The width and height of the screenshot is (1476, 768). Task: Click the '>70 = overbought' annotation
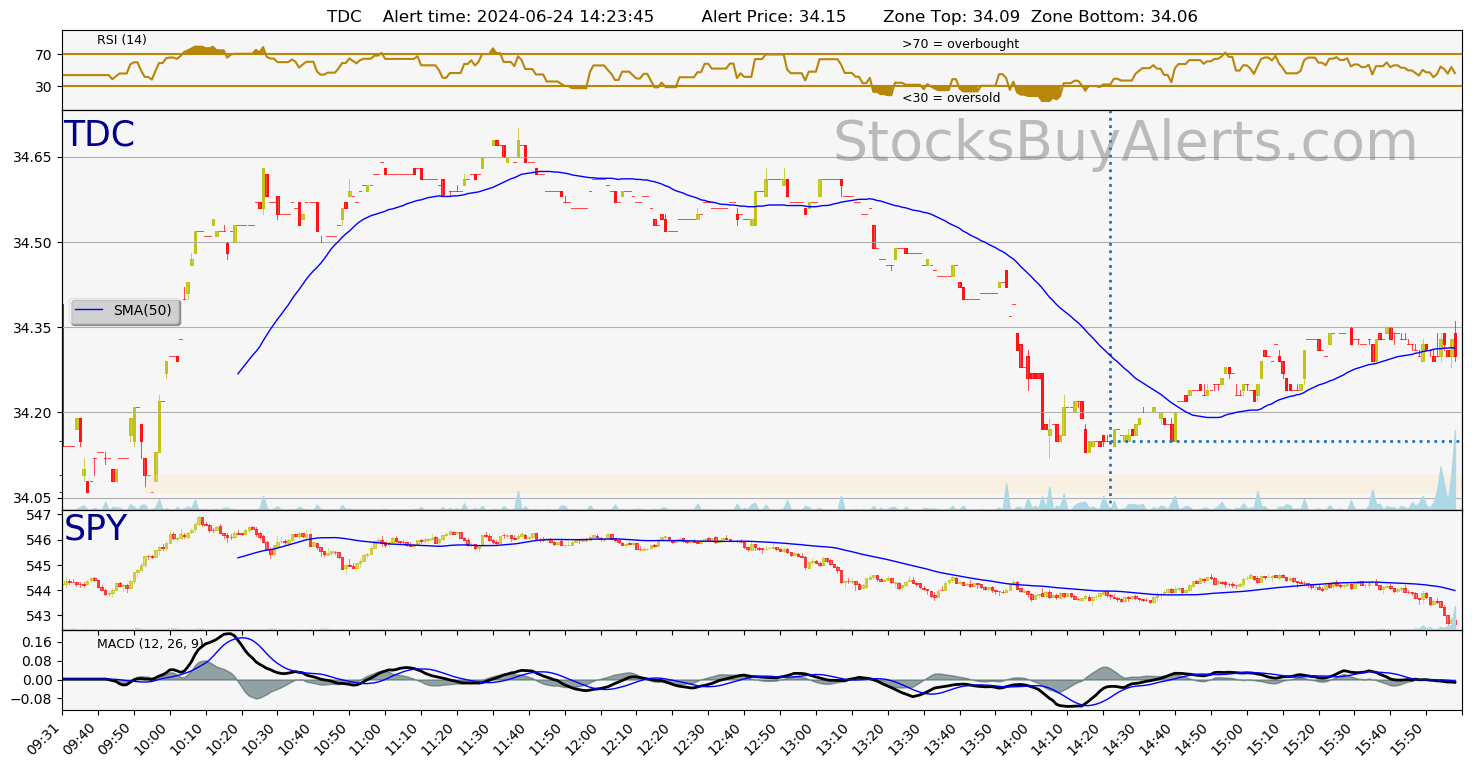click(960, 44)
